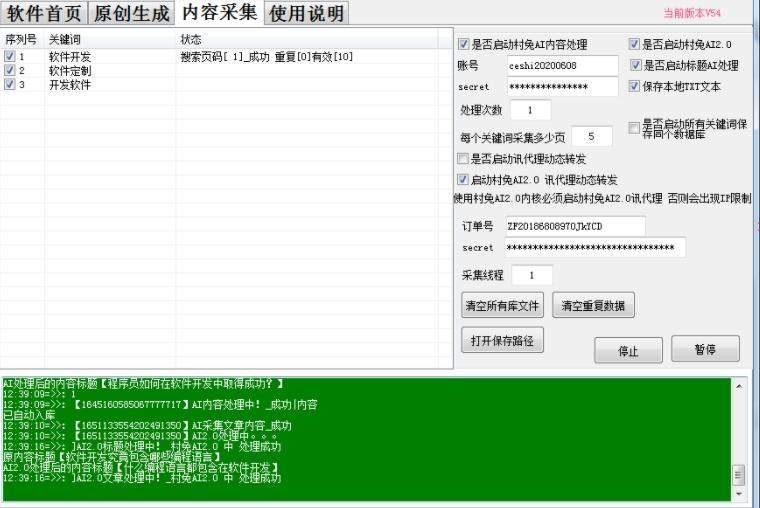Toggle 保存本地TXT文本 checkbox
The height and width of the screenshot is (508, 760).
(633, 86)
